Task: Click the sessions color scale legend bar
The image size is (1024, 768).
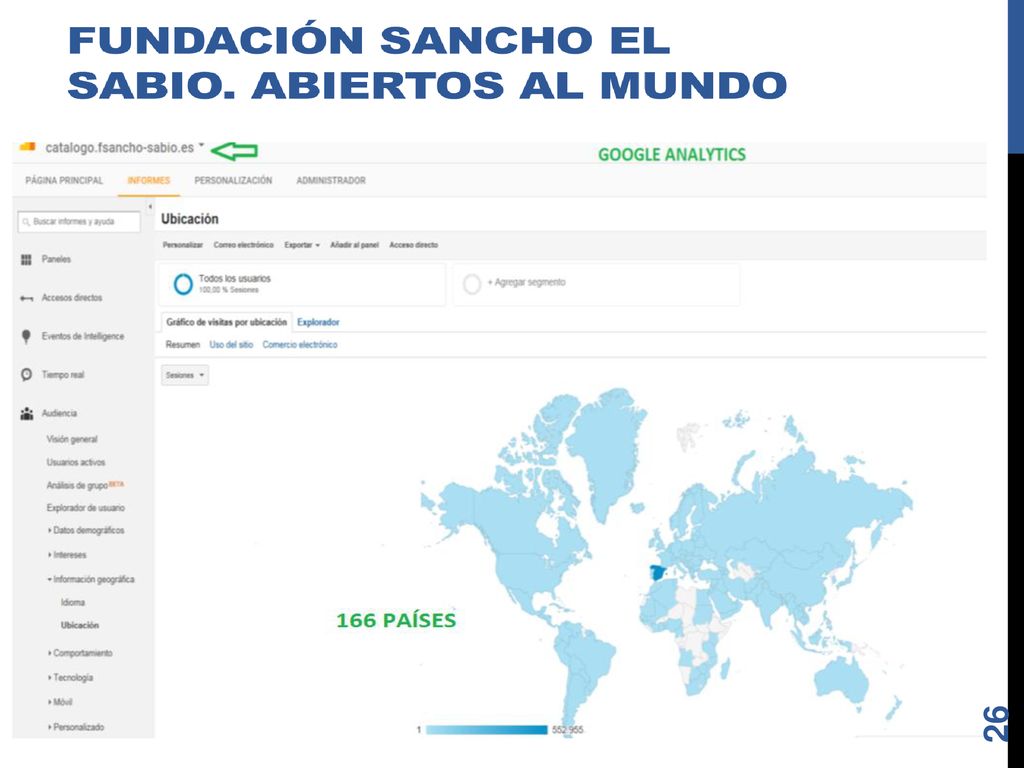Action: pos(487,729)
